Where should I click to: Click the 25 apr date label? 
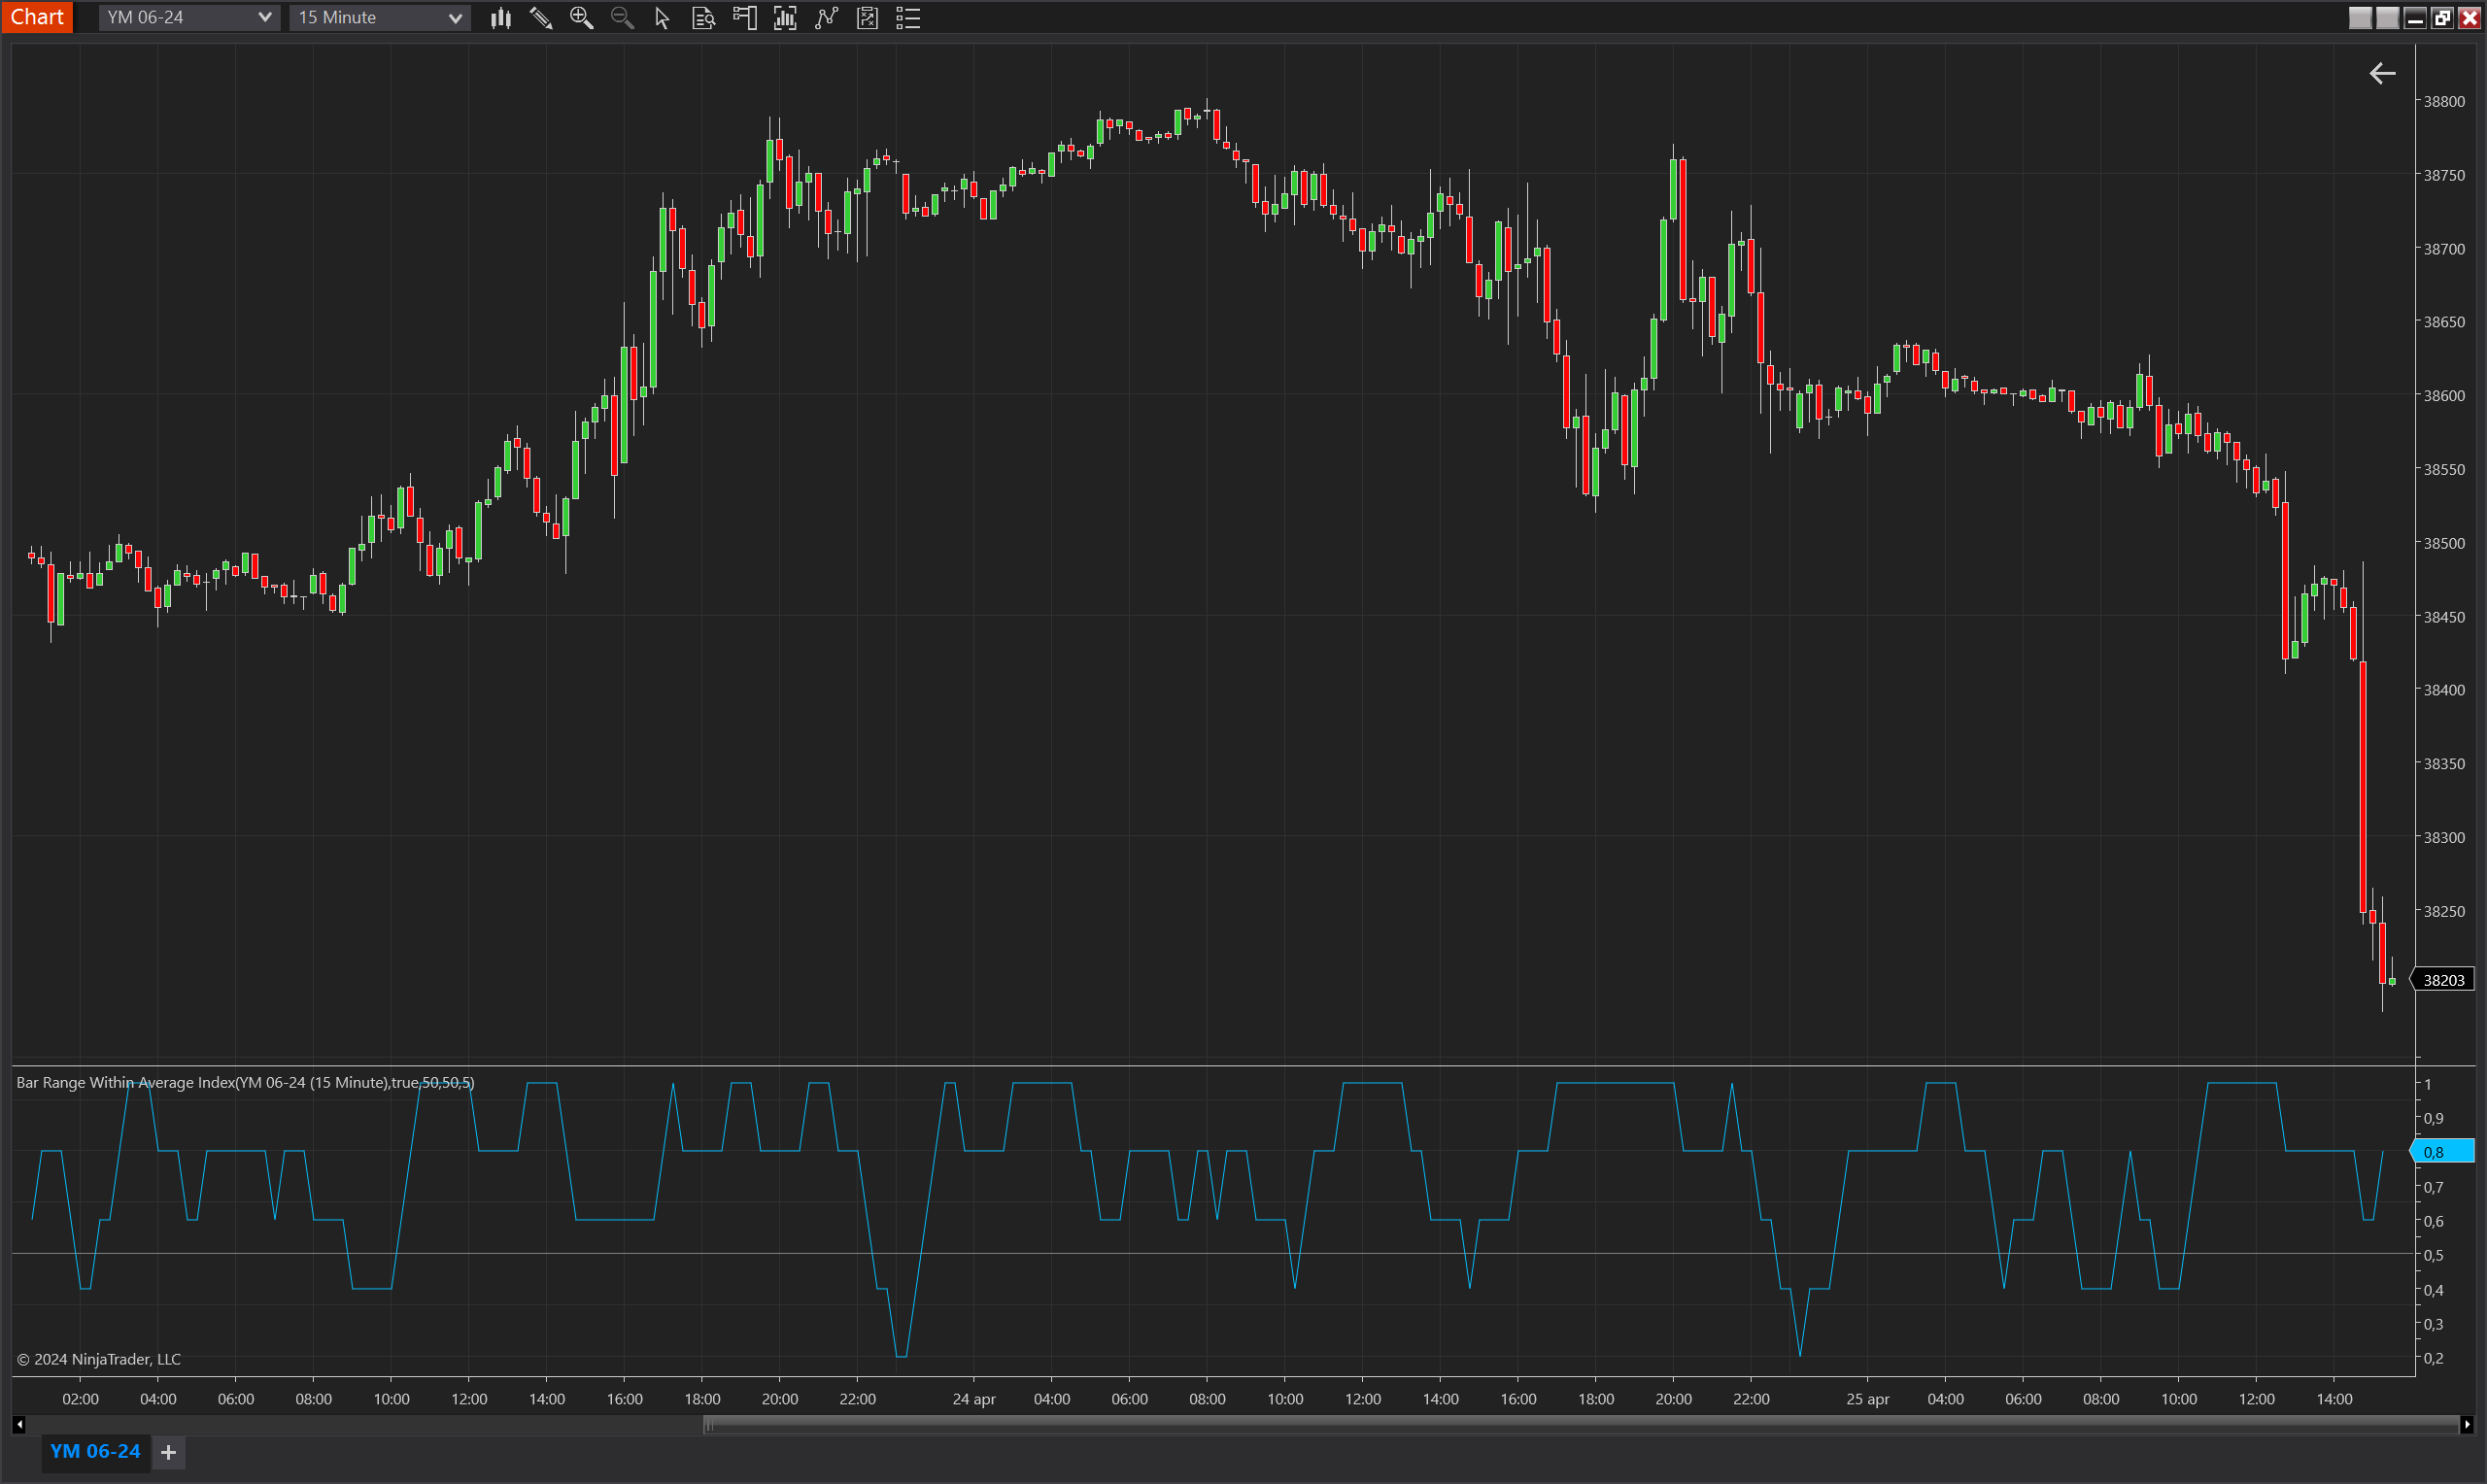pos(1867,1399)
